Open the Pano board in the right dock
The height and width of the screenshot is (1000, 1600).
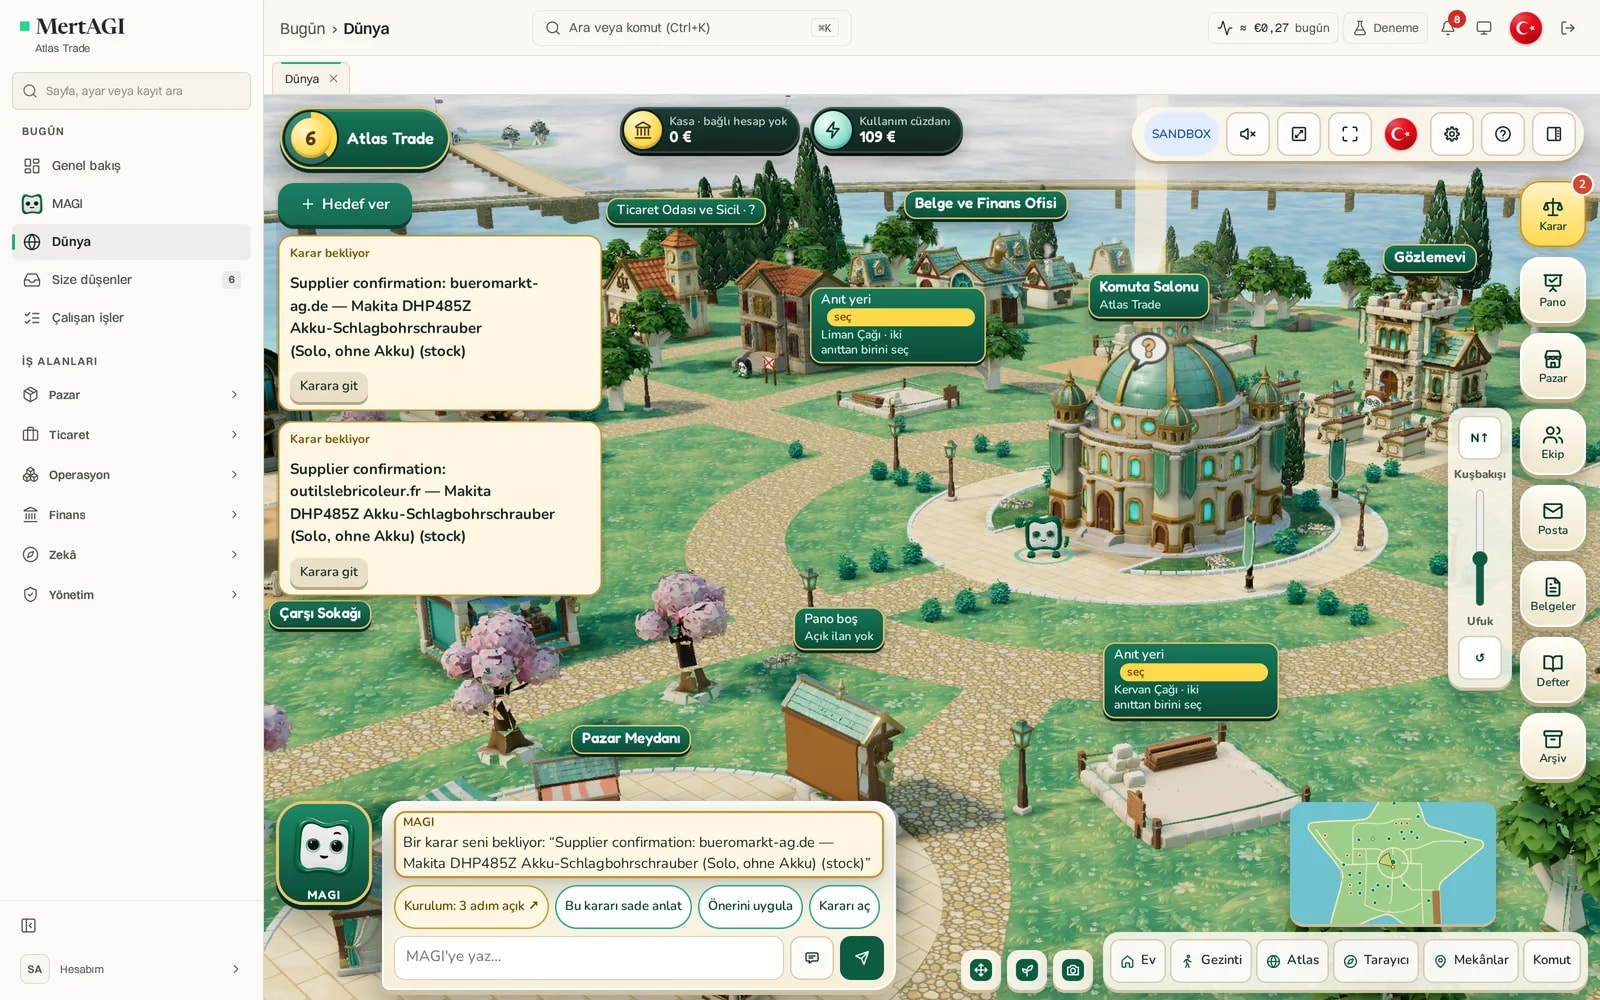click(1552, 289)
